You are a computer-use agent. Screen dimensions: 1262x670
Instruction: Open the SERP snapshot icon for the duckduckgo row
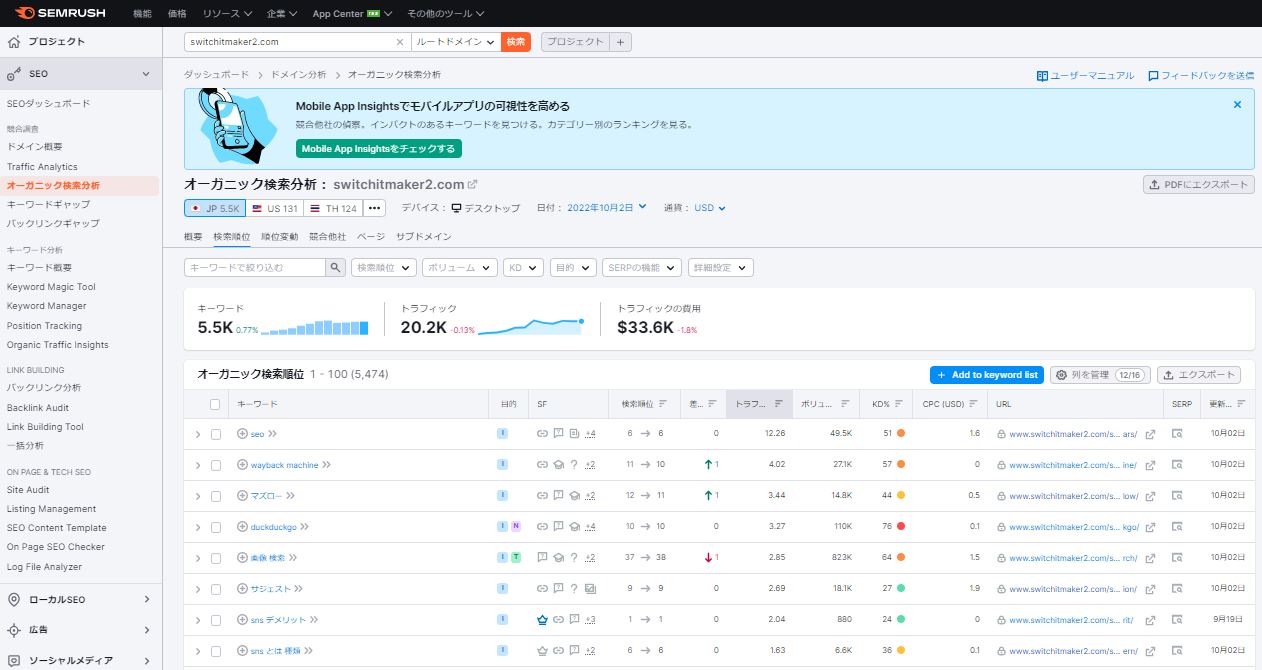click(x=1177, y=527)
